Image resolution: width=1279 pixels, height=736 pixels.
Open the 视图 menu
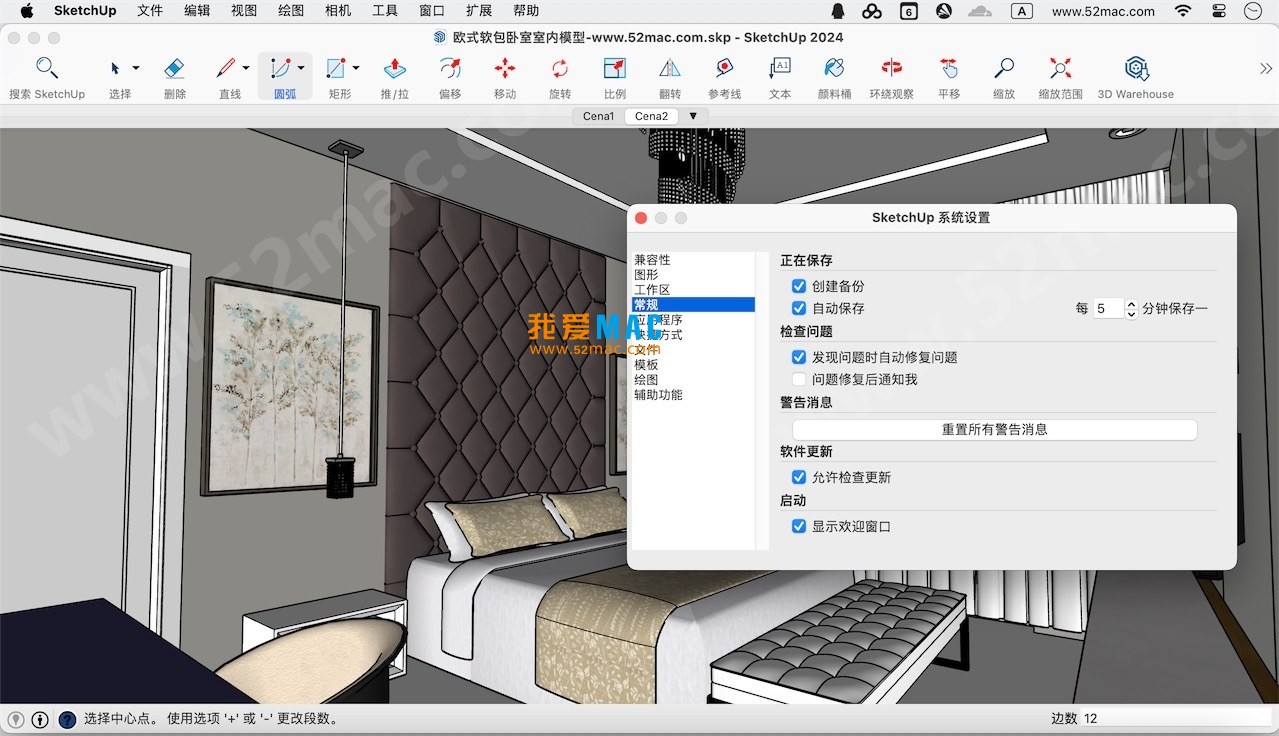click(x=244, y=11)
